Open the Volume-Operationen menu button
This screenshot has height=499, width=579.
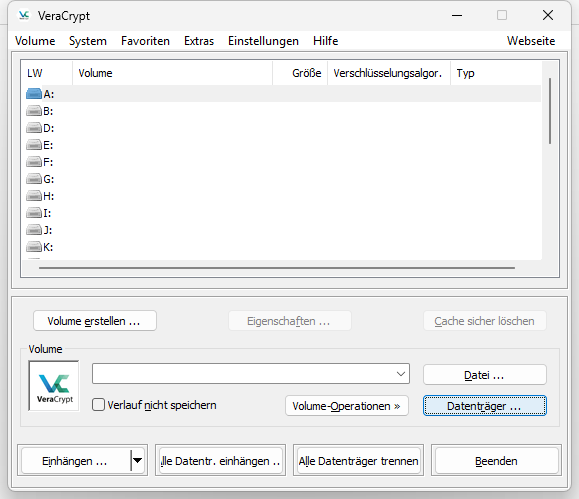tap(347, 406)
